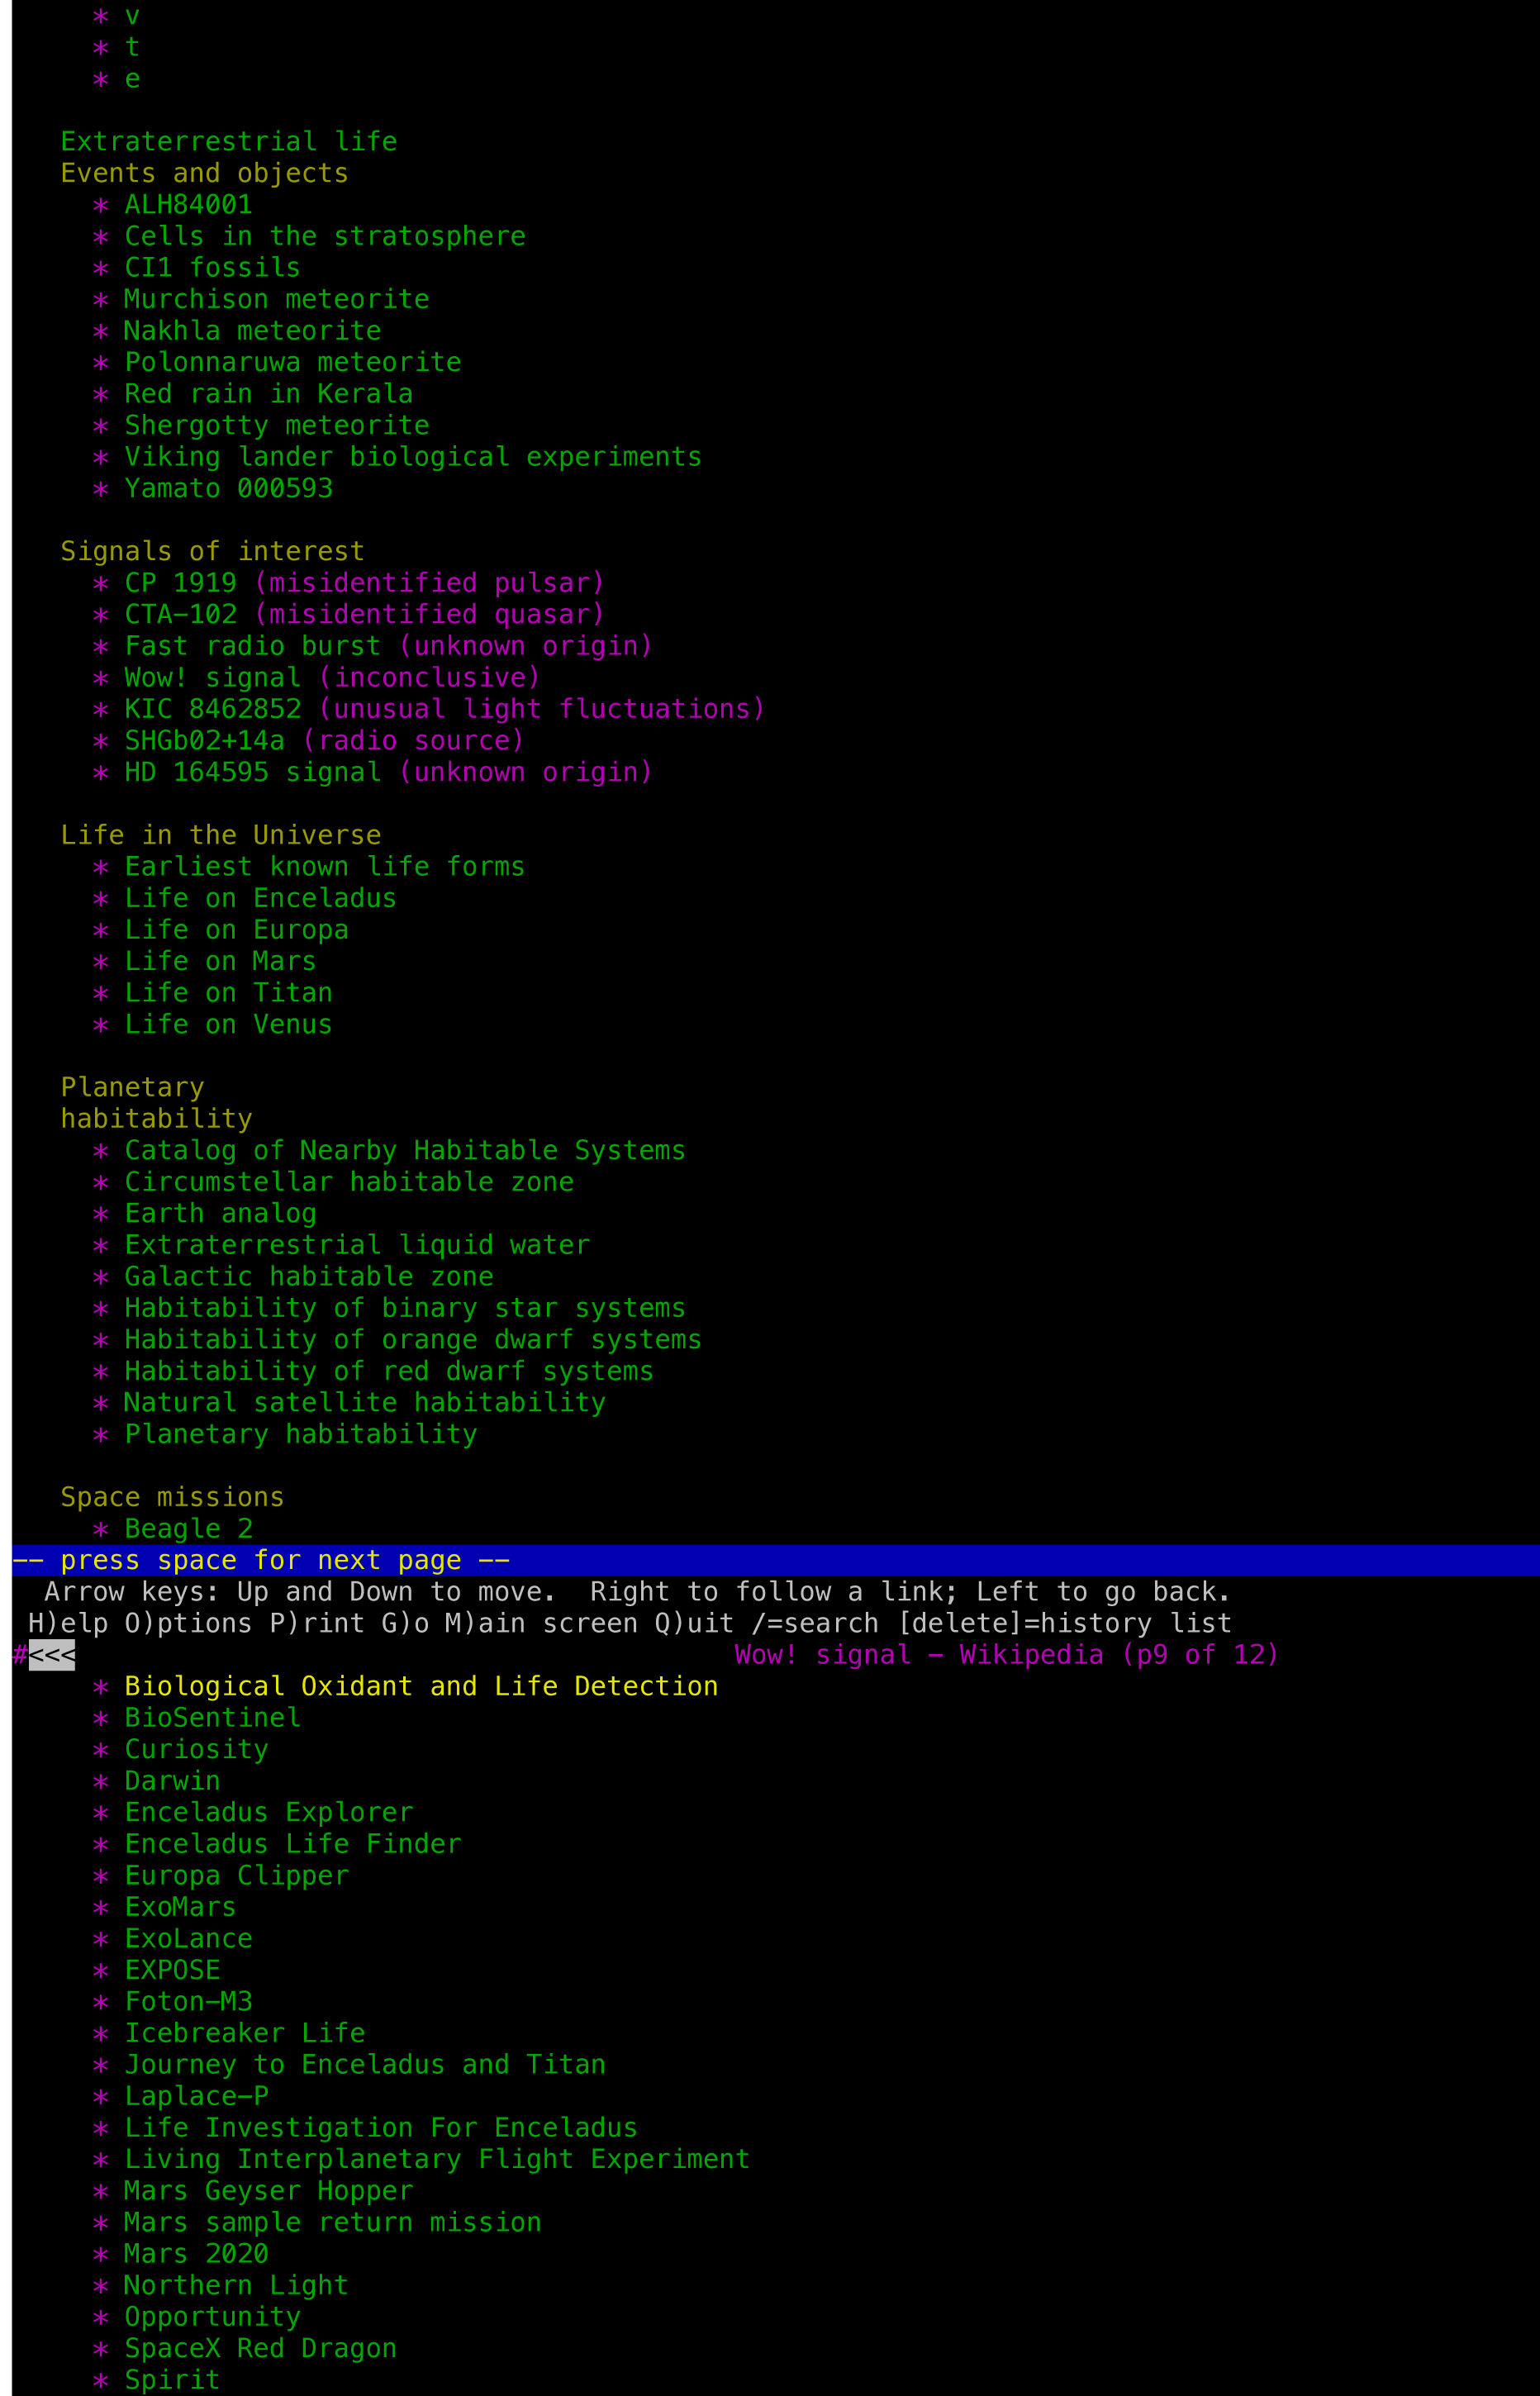1540x2396 pixels.
Task: Follow Life on Enceladus link
Action: (261, 898)
